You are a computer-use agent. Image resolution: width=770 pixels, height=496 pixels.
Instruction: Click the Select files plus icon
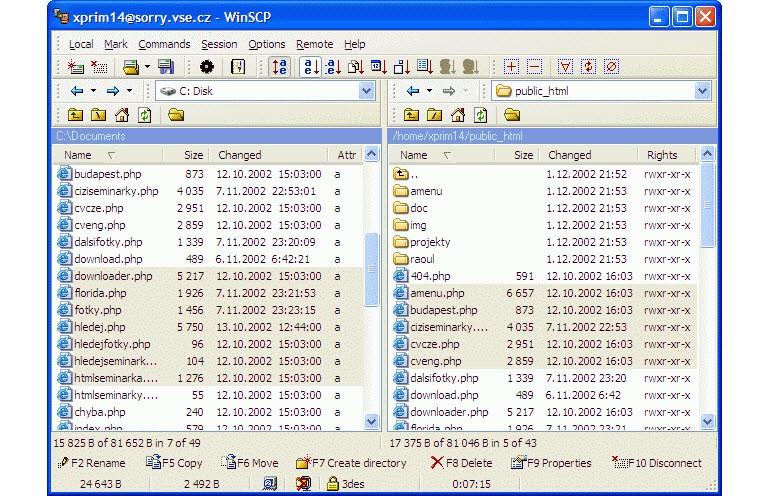coord(511,67)
